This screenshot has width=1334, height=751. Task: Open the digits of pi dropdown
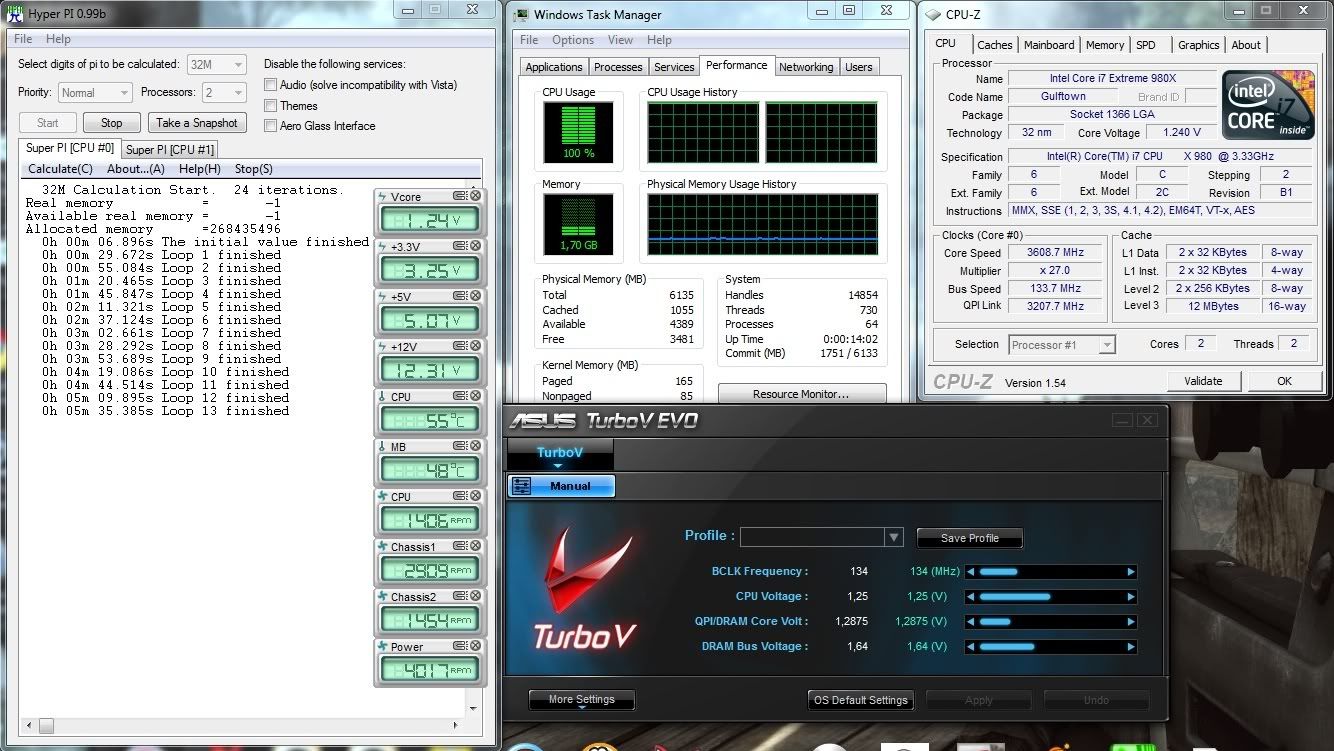pos(216,64)
